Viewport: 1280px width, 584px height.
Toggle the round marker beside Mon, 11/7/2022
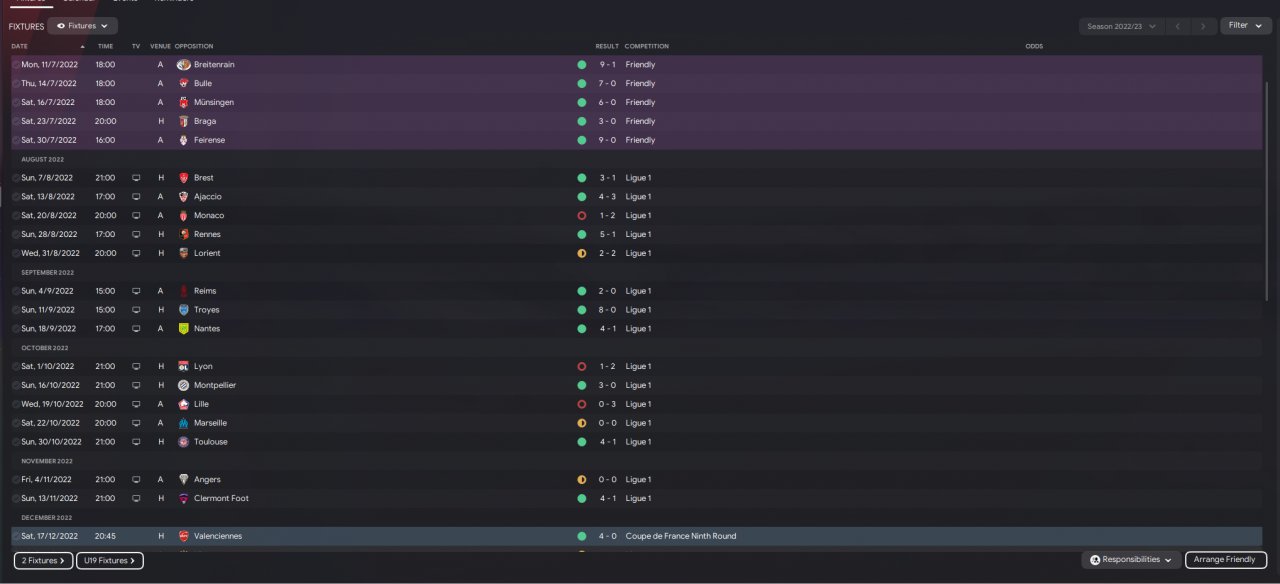pos(16,65)
